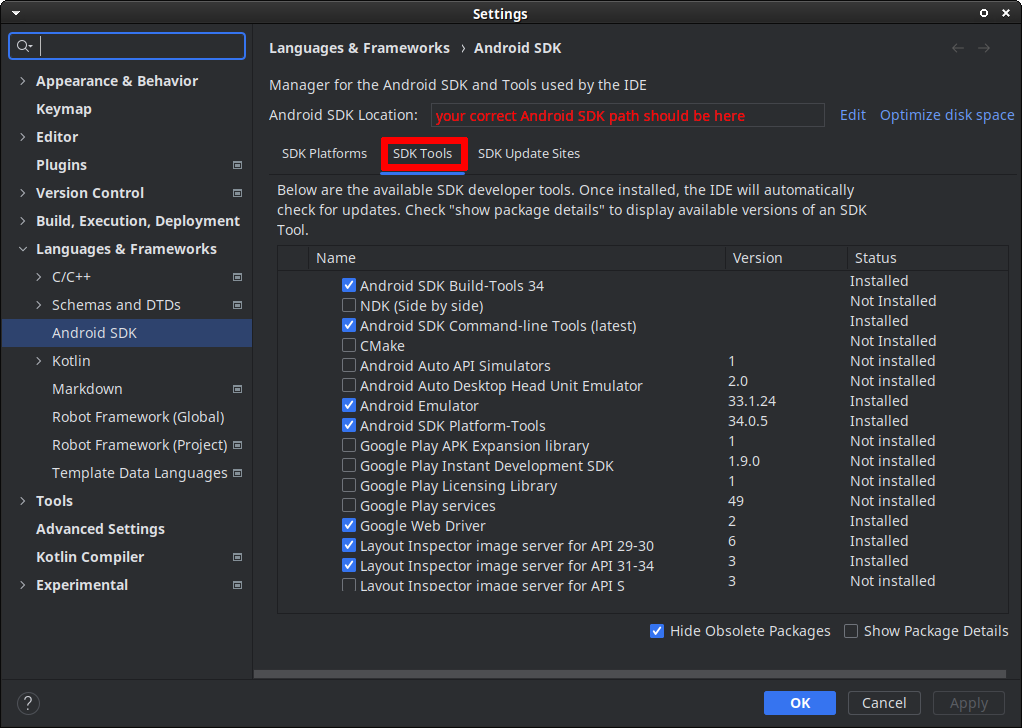Viewport: 1022px width, 728px height.
Task: Select Android SDK in the tree
Action: tap(127, 333)
